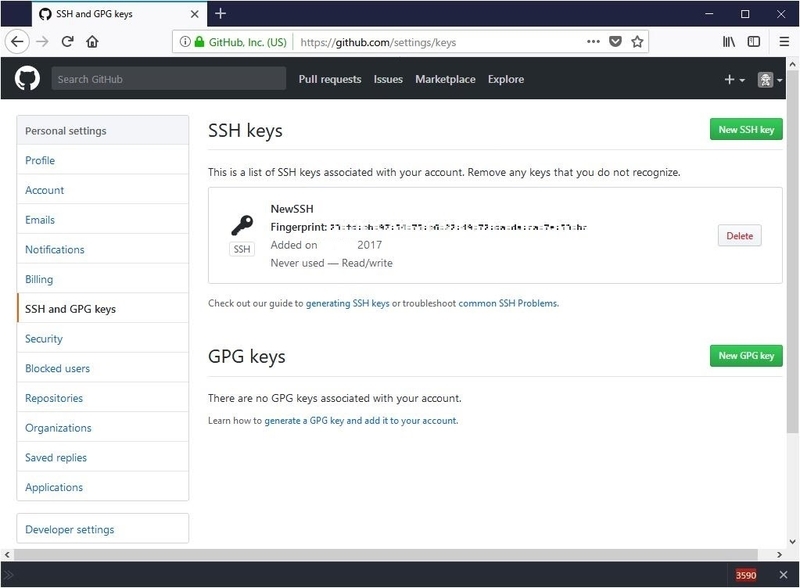Follow the generating SSH keys guide link
The height and width of the screenshot is (588, 800).
tap(347, 303)
